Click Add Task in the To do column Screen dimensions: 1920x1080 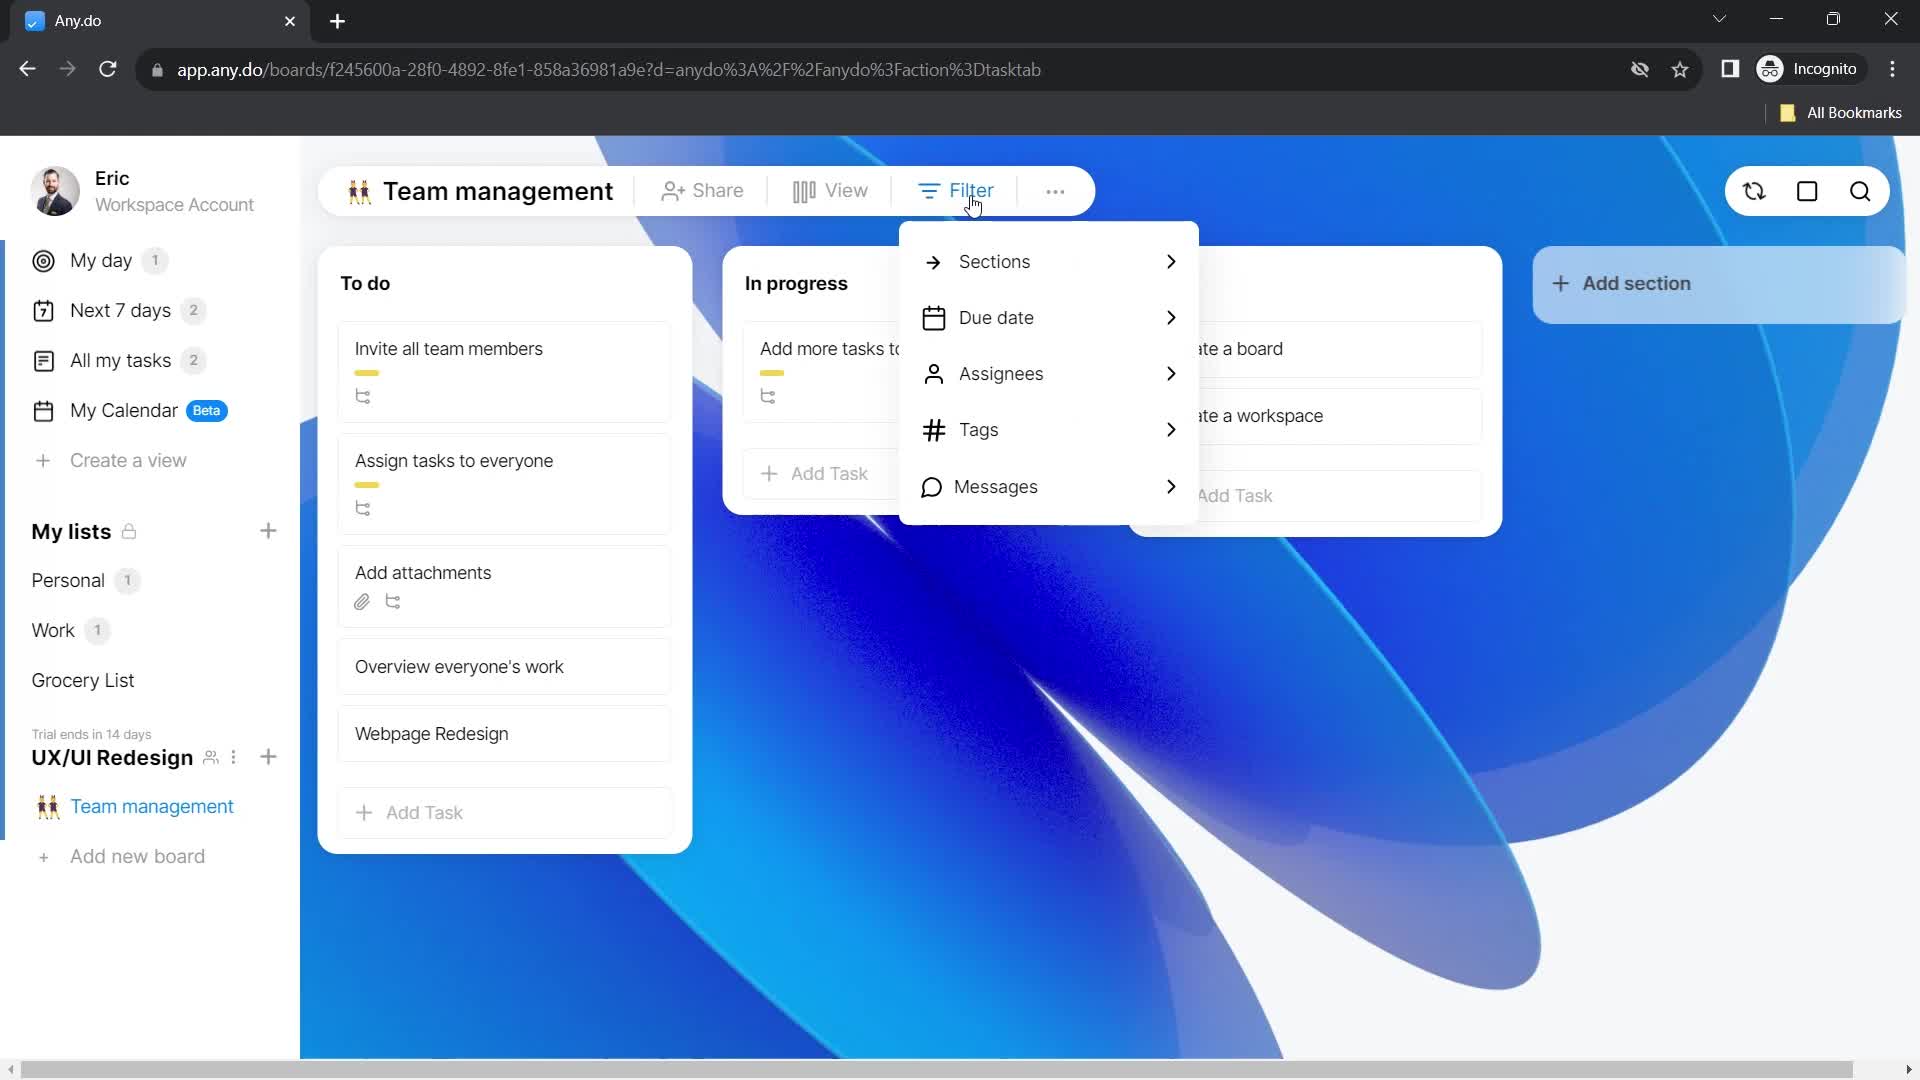[x=505, y=813]
